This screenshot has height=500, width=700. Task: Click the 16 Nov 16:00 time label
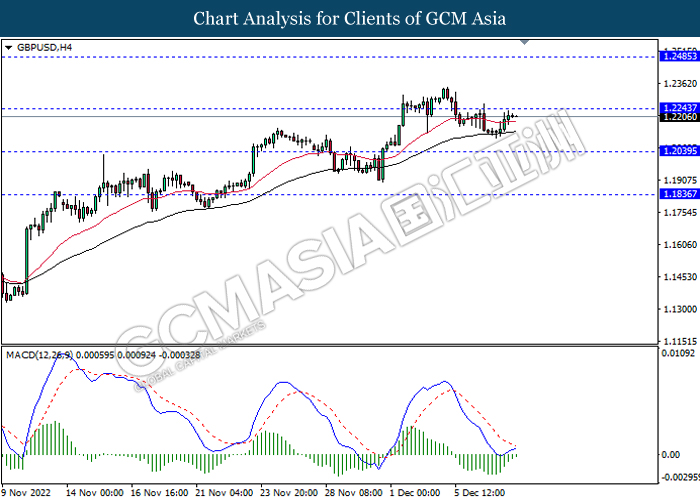point(159,492)
